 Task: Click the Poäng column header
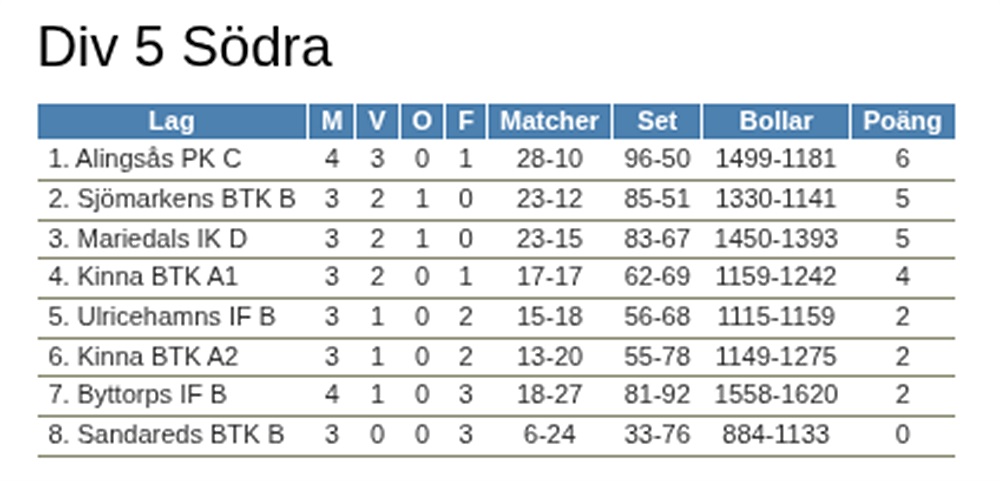(902, 121)
